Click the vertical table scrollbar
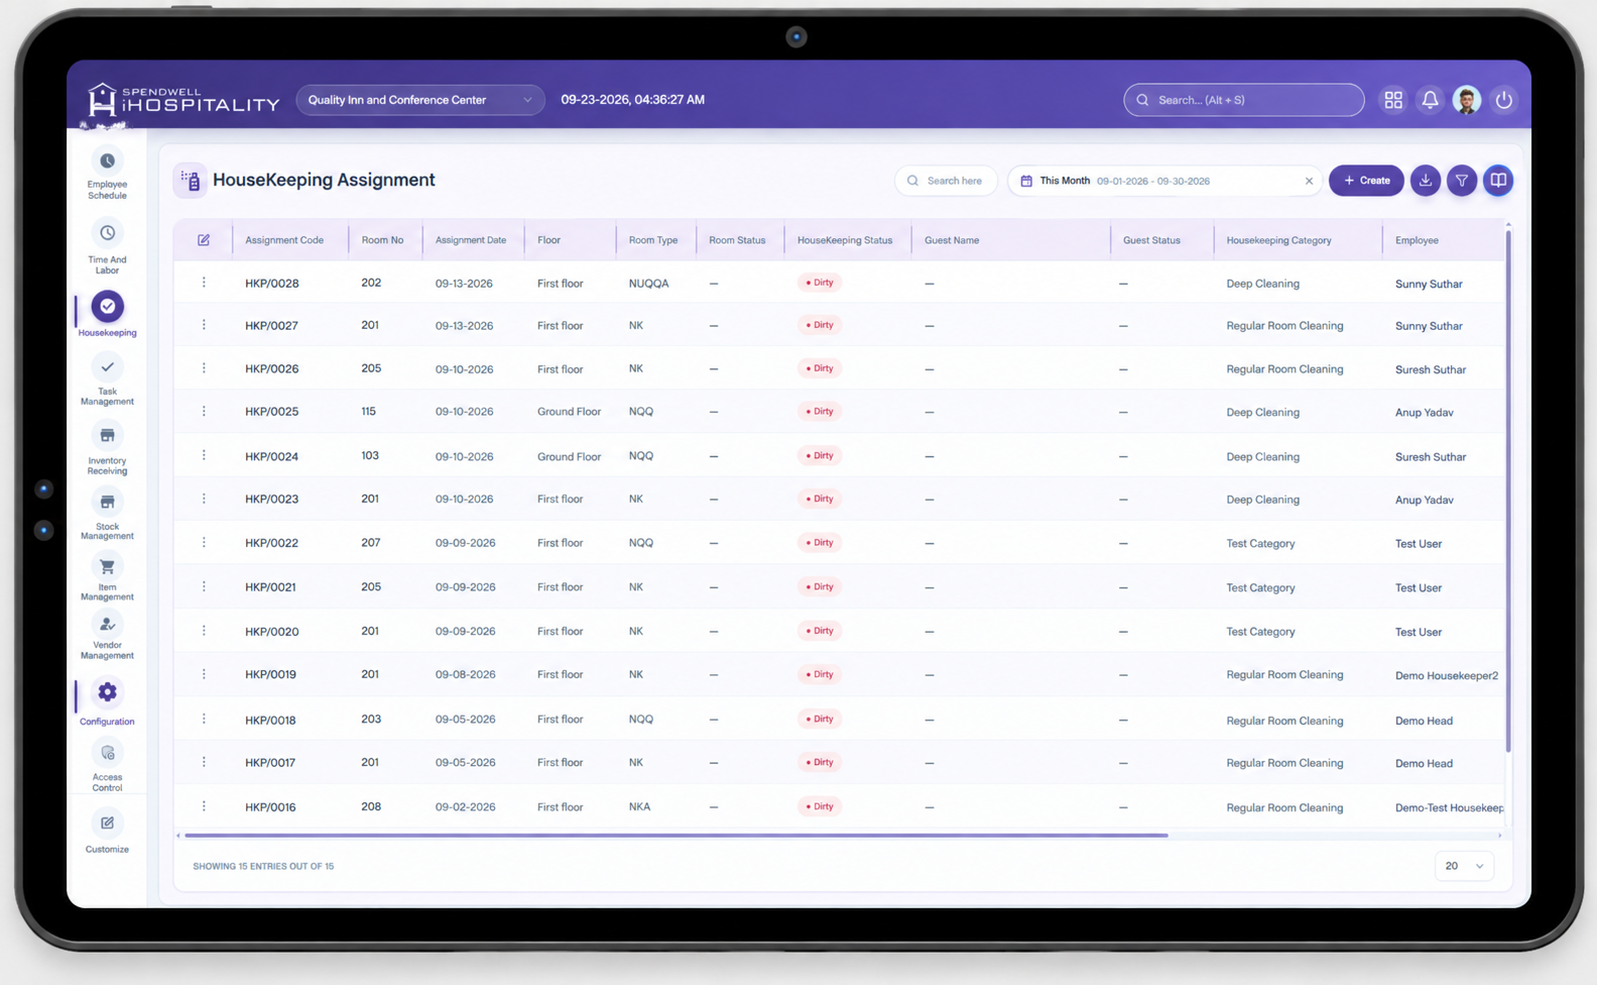This screenshot has height=985, width=1597. pos(1508,490)
